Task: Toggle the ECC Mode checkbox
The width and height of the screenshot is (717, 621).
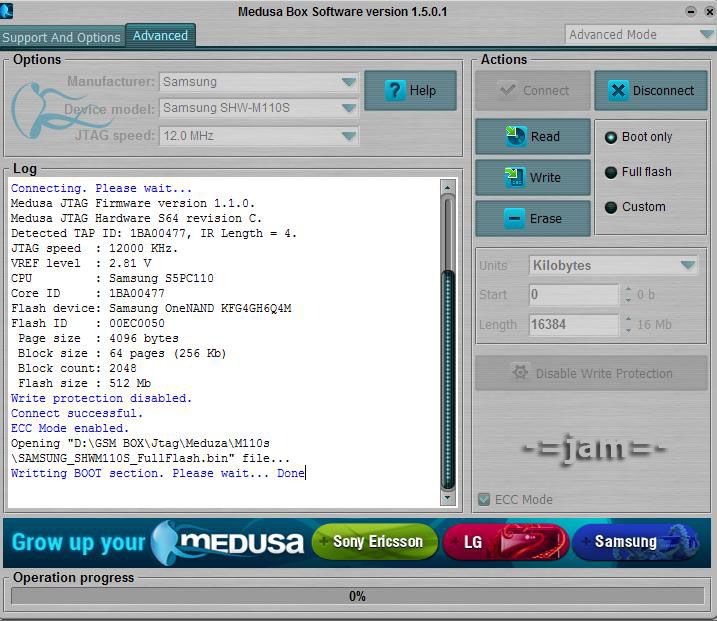Action: pos(484,499)
